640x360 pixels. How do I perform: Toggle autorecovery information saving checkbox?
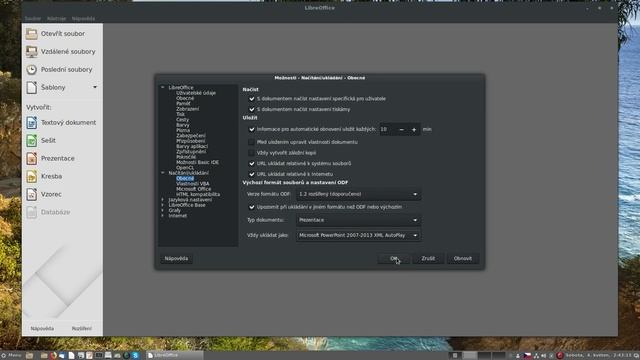tap(251, 129)
